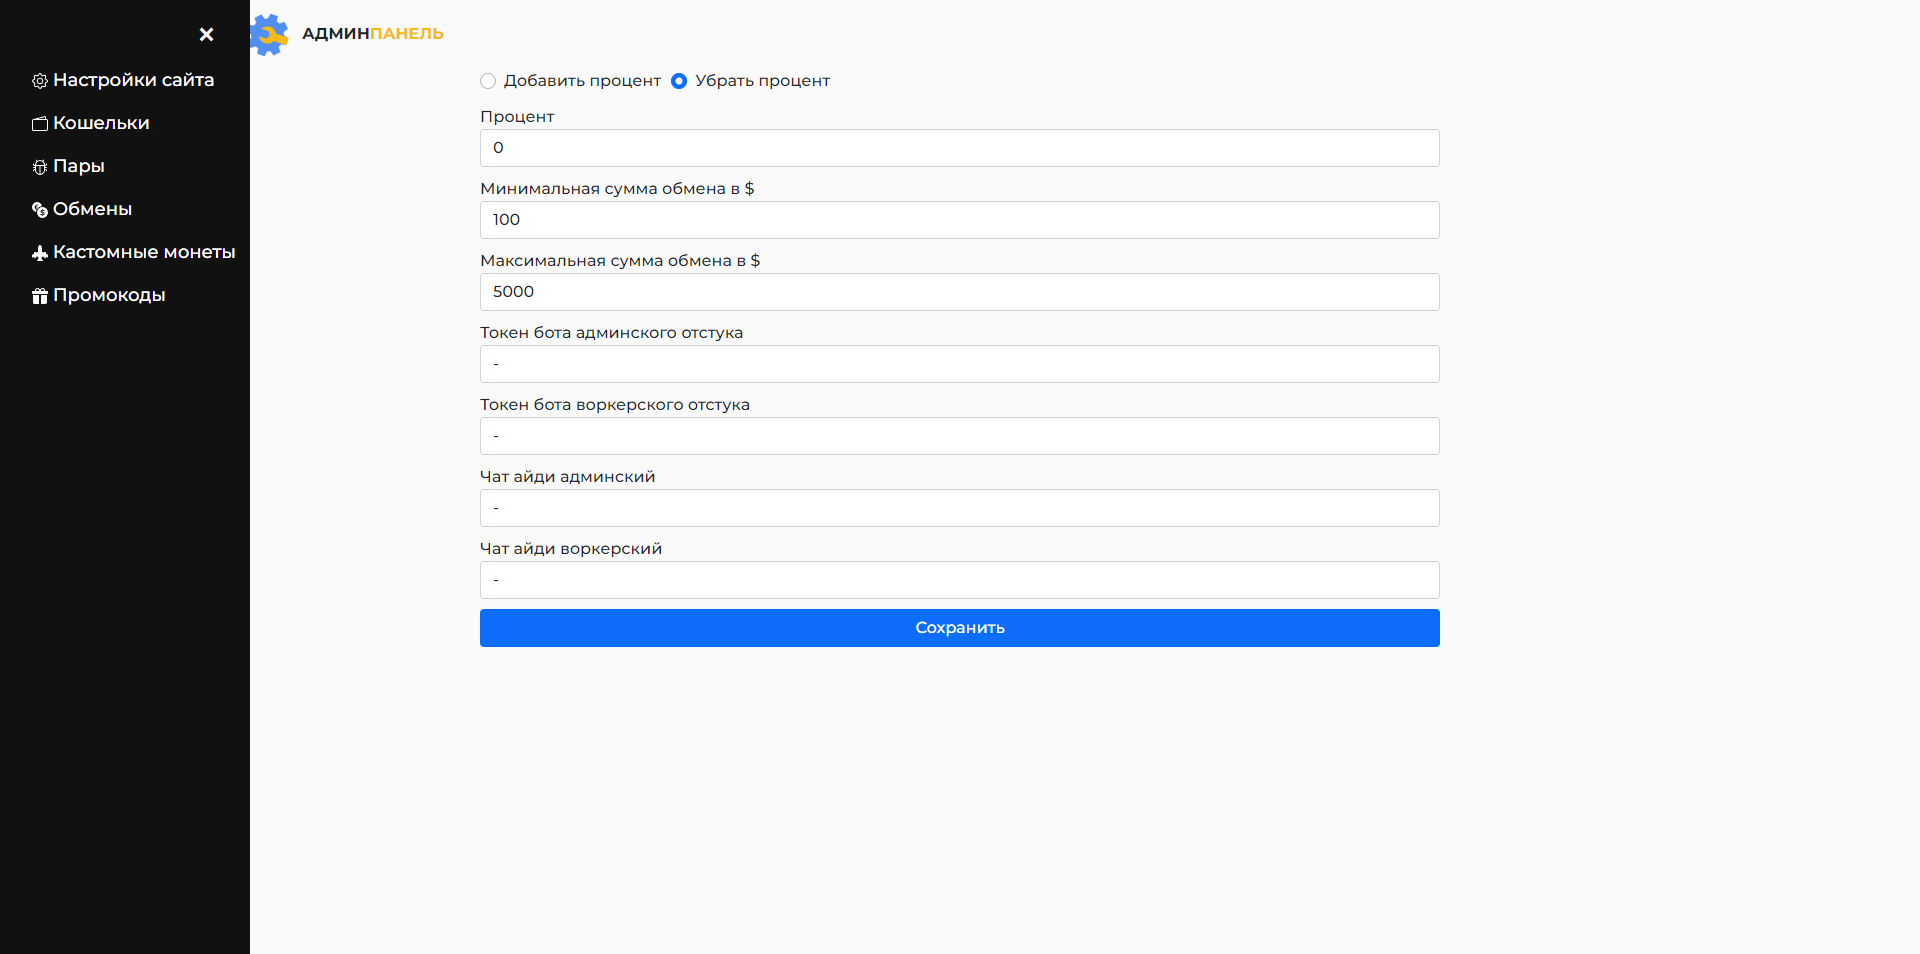Click the Убрать процент label text
The height and width of the screenshot is (954, 1920).
coord(762,81)
